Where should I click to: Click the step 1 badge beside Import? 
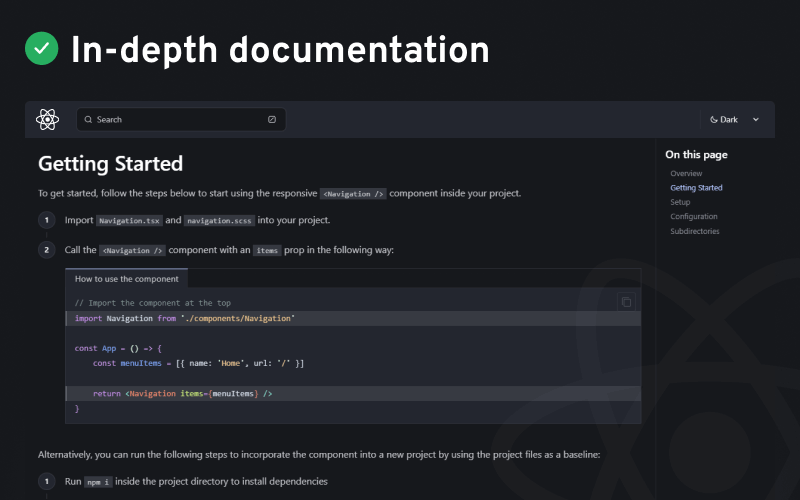(x=46, y=220)
